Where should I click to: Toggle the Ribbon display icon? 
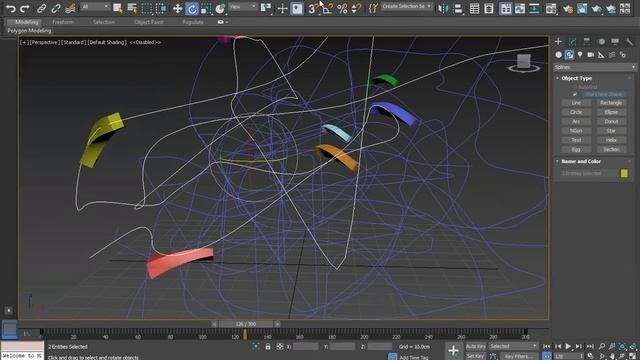(505, 8)
